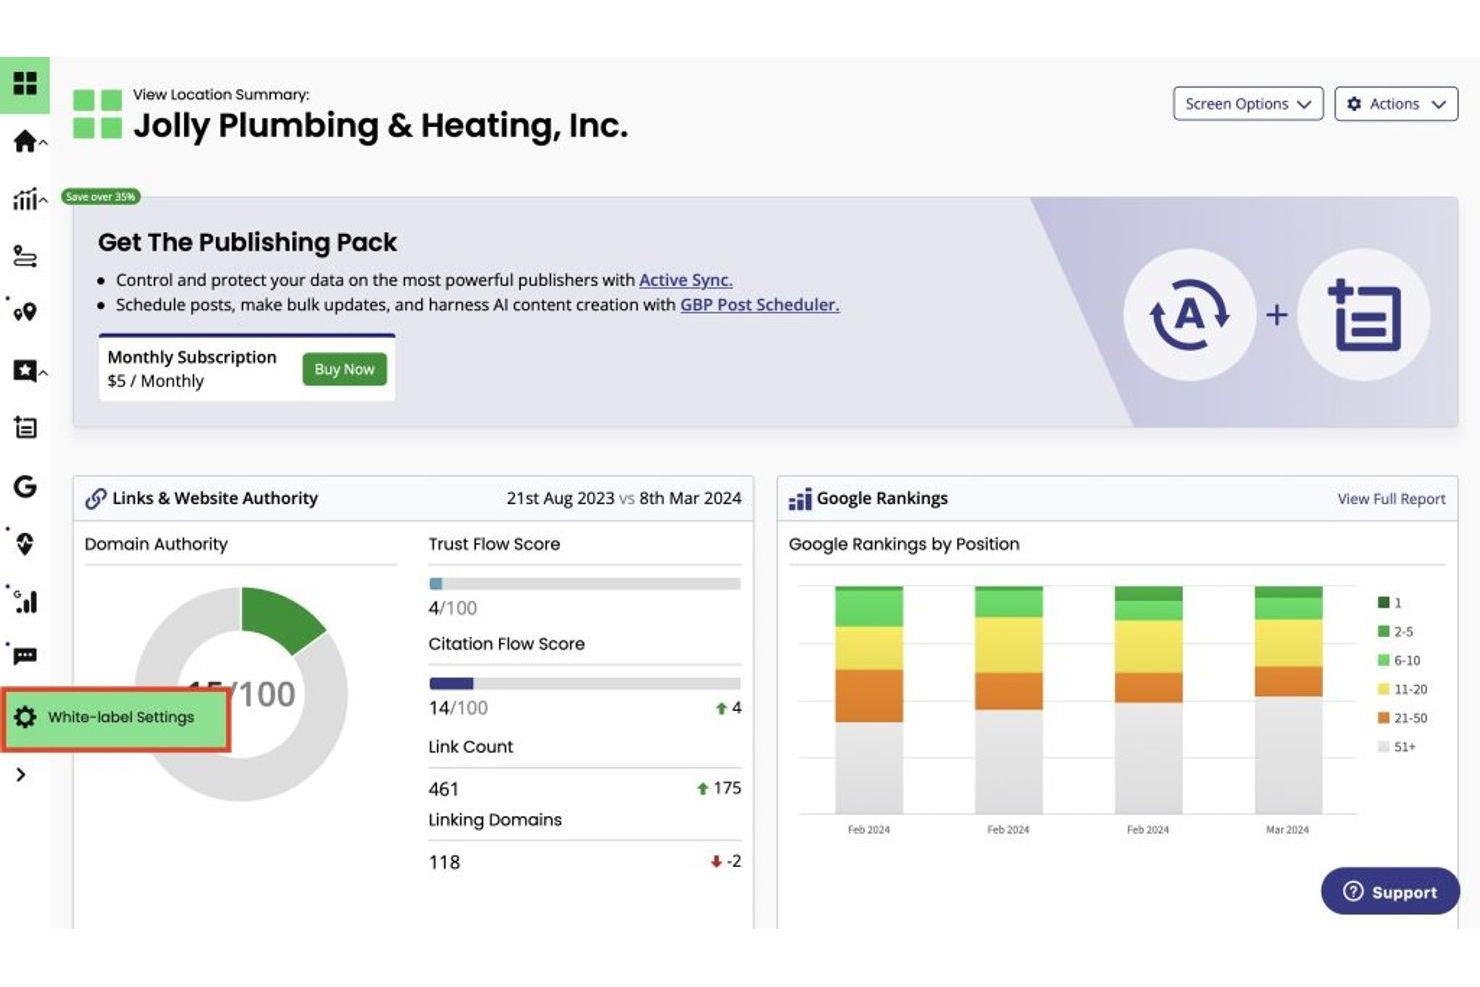Toggle the 51+ legend swatch in rankings chart

pyautogui.click(x=1385, y=746)
